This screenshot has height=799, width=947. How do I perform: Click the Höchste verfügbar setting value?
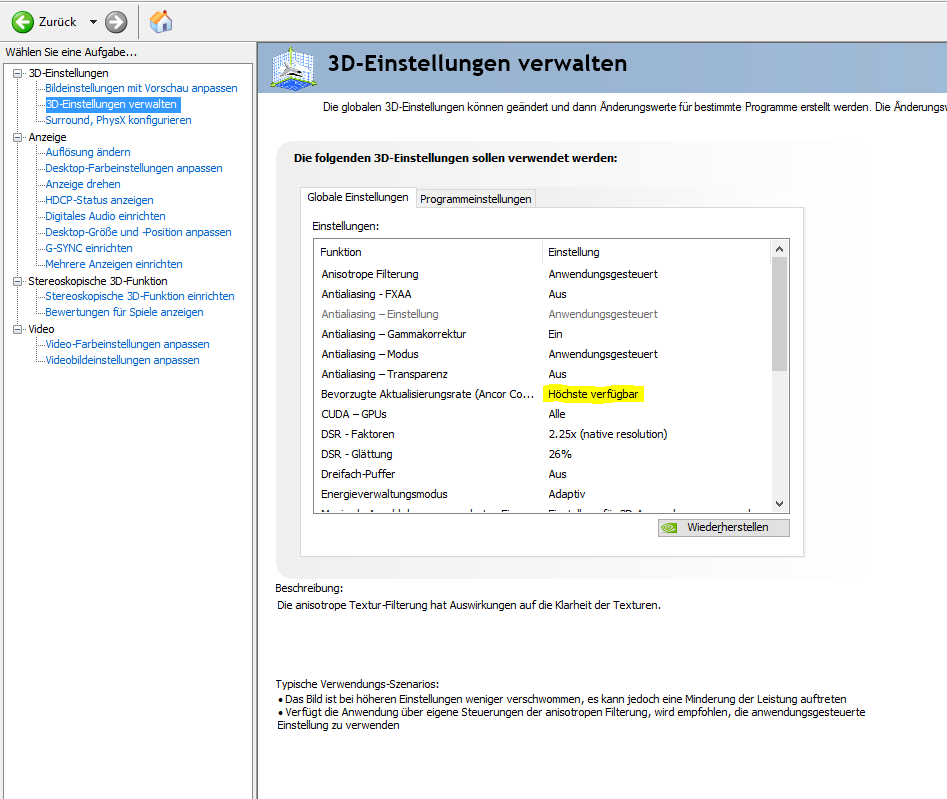[x=593, y=394]
